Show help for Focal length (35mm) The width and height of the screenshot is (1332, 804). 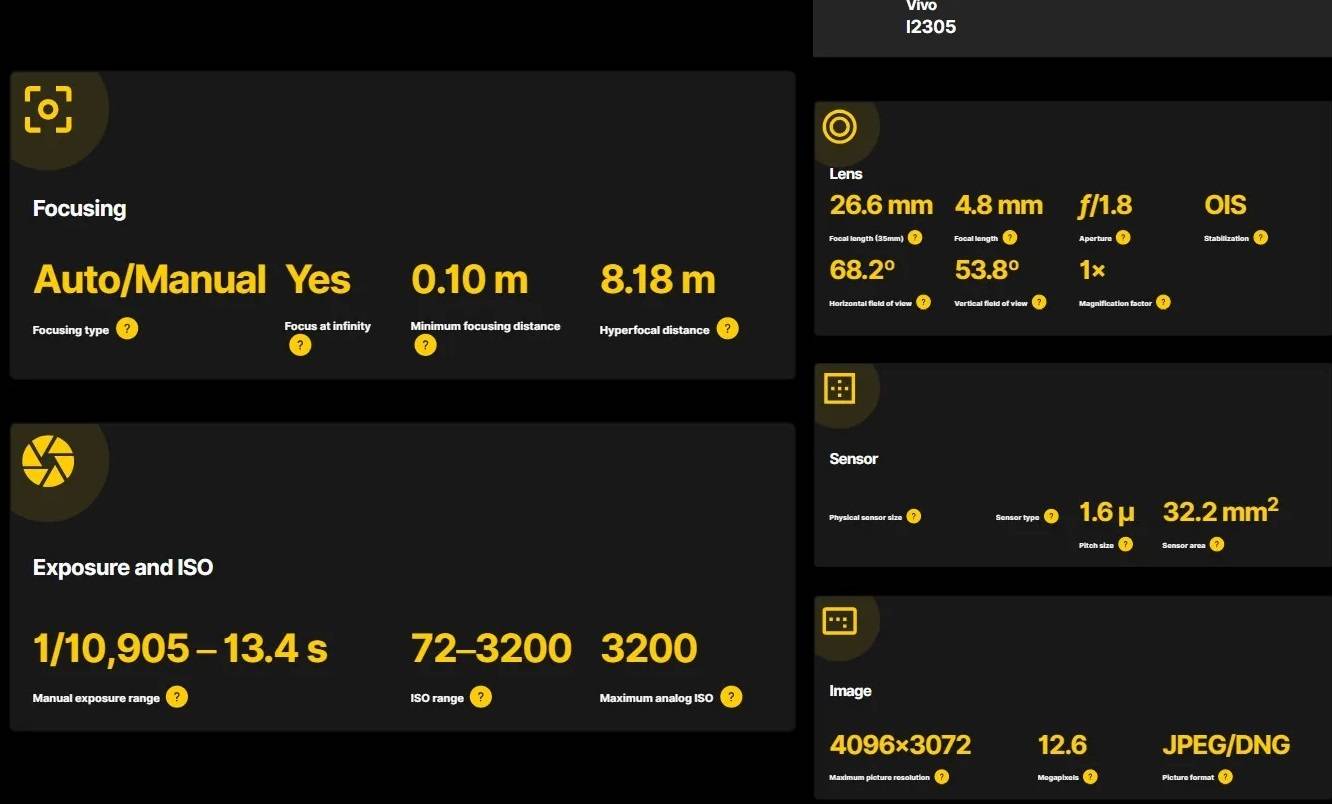tap(915, 238)
